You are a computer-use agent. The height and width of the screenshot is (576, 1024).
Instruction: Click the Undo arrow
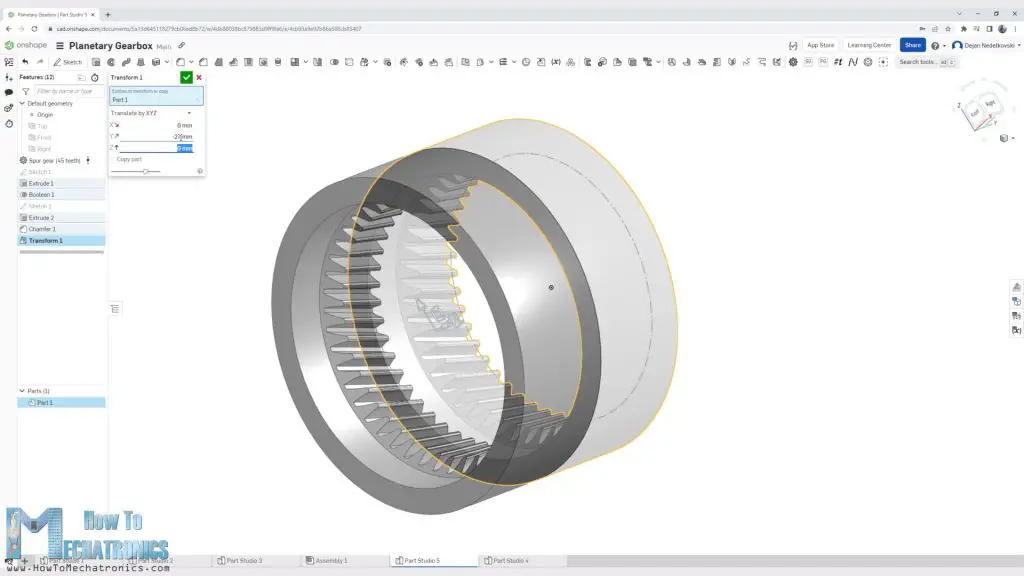click(x=27, y=61)
